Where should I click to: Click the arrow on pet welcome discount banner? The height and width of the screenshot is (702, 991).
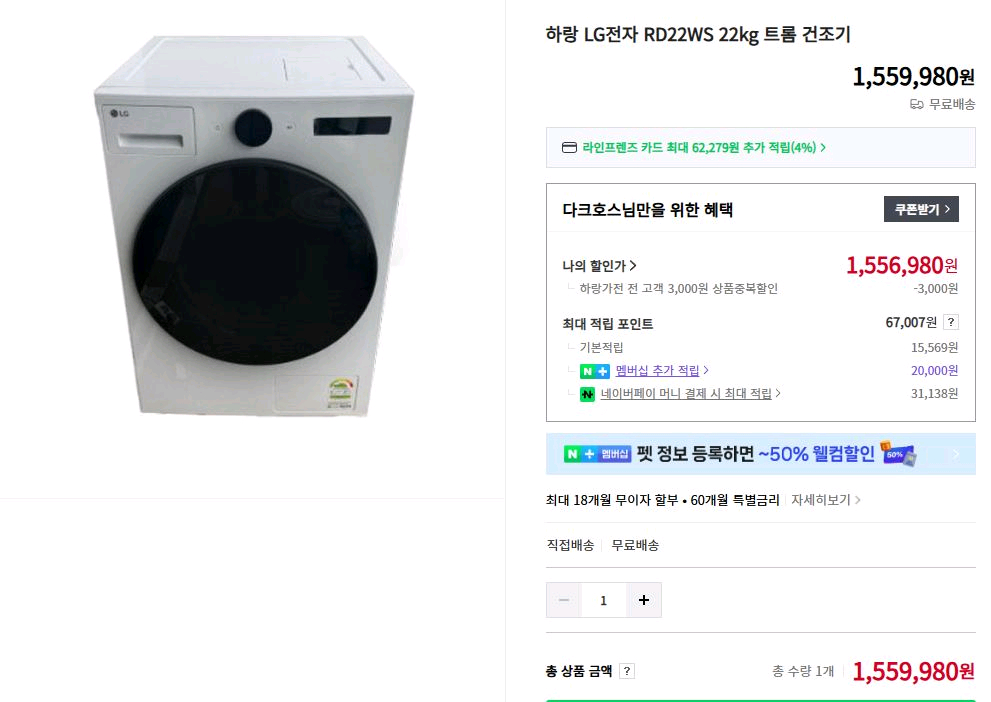[955, 454]
